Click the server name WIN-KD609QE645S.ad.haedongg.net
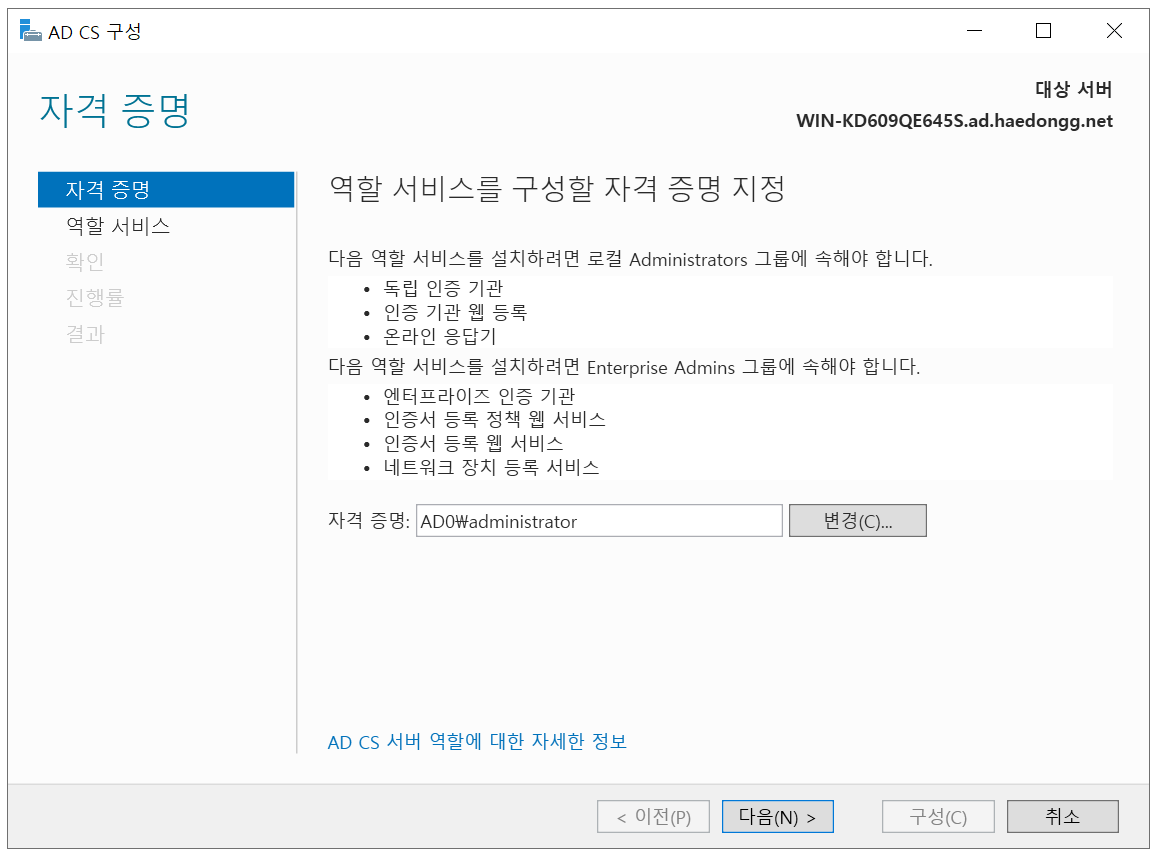1157x855 pixels. click(954, 121)
